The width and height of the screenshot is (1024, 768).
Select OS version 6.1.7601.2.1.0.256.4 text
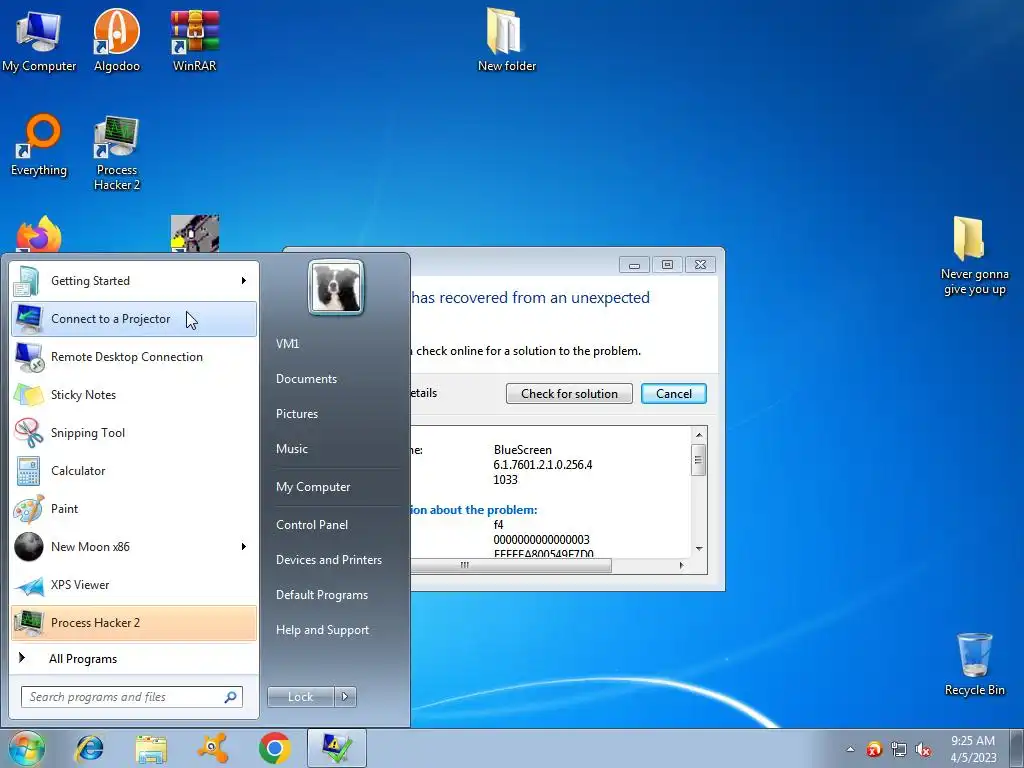coord(543,465)
